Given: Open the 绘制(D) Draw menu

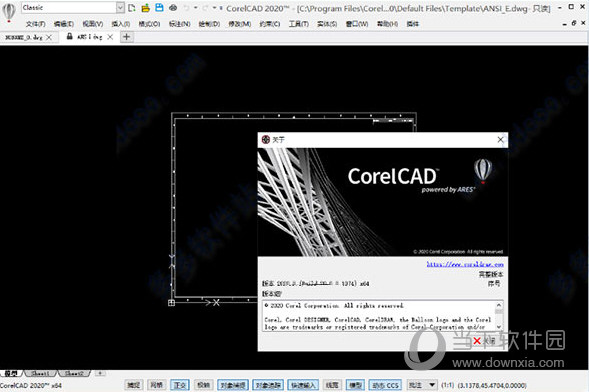Looking at the screenshot, I should [209, 24].
